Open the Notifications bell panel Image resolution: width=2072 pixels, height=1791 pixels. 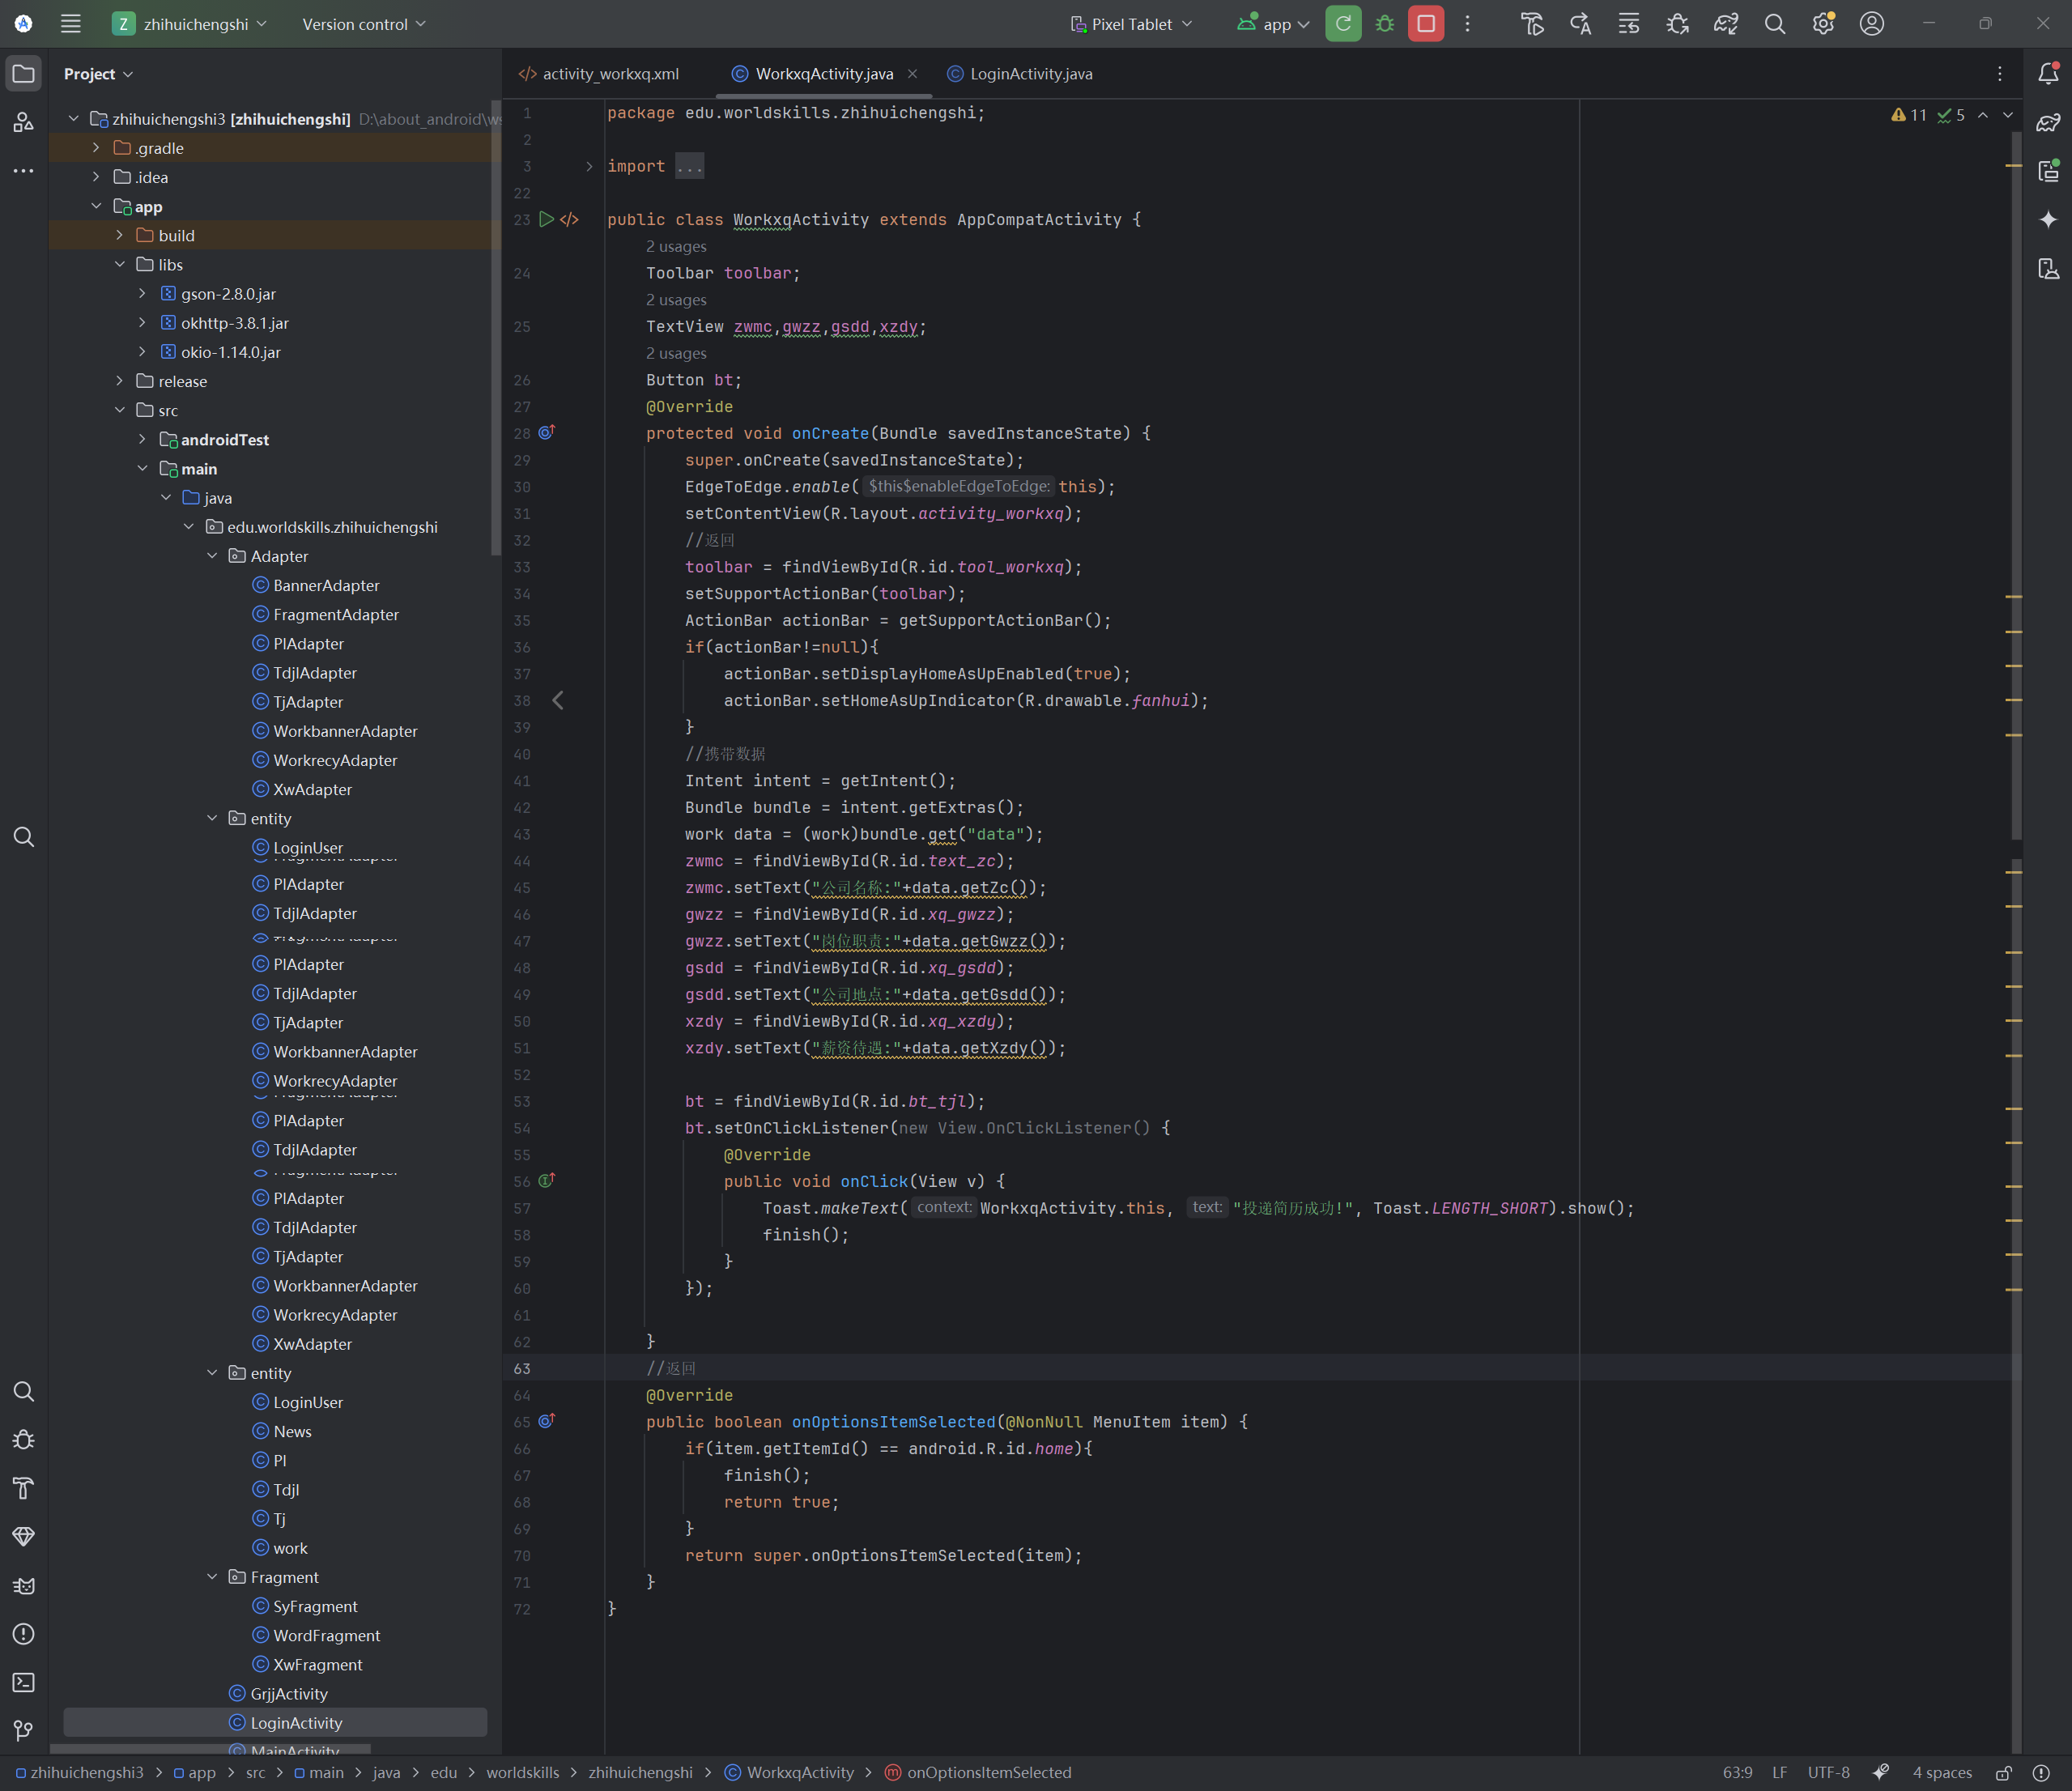(2047, 73)
